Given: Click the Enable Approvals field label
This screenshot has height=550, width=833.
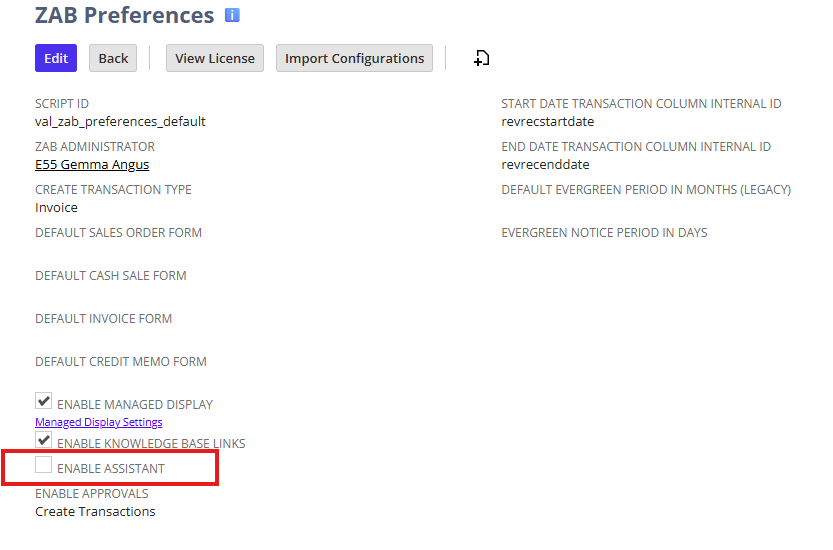Looking at the screenshot, I should pyautogui.click(x=92, y=494).
